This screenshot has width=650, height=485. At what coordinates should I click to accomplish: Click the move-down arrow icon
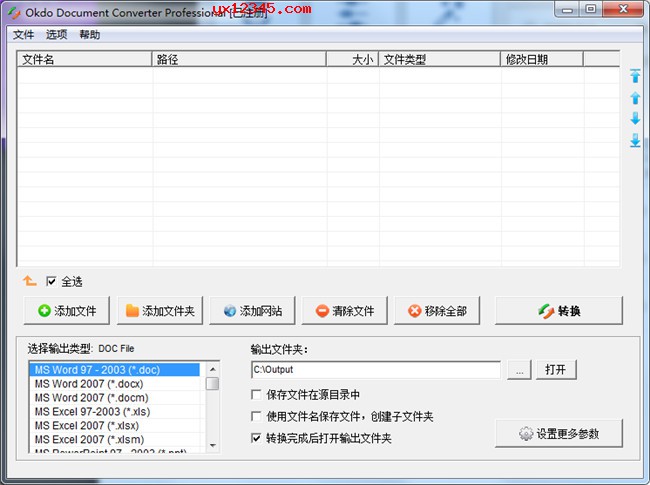click(634, 119)
